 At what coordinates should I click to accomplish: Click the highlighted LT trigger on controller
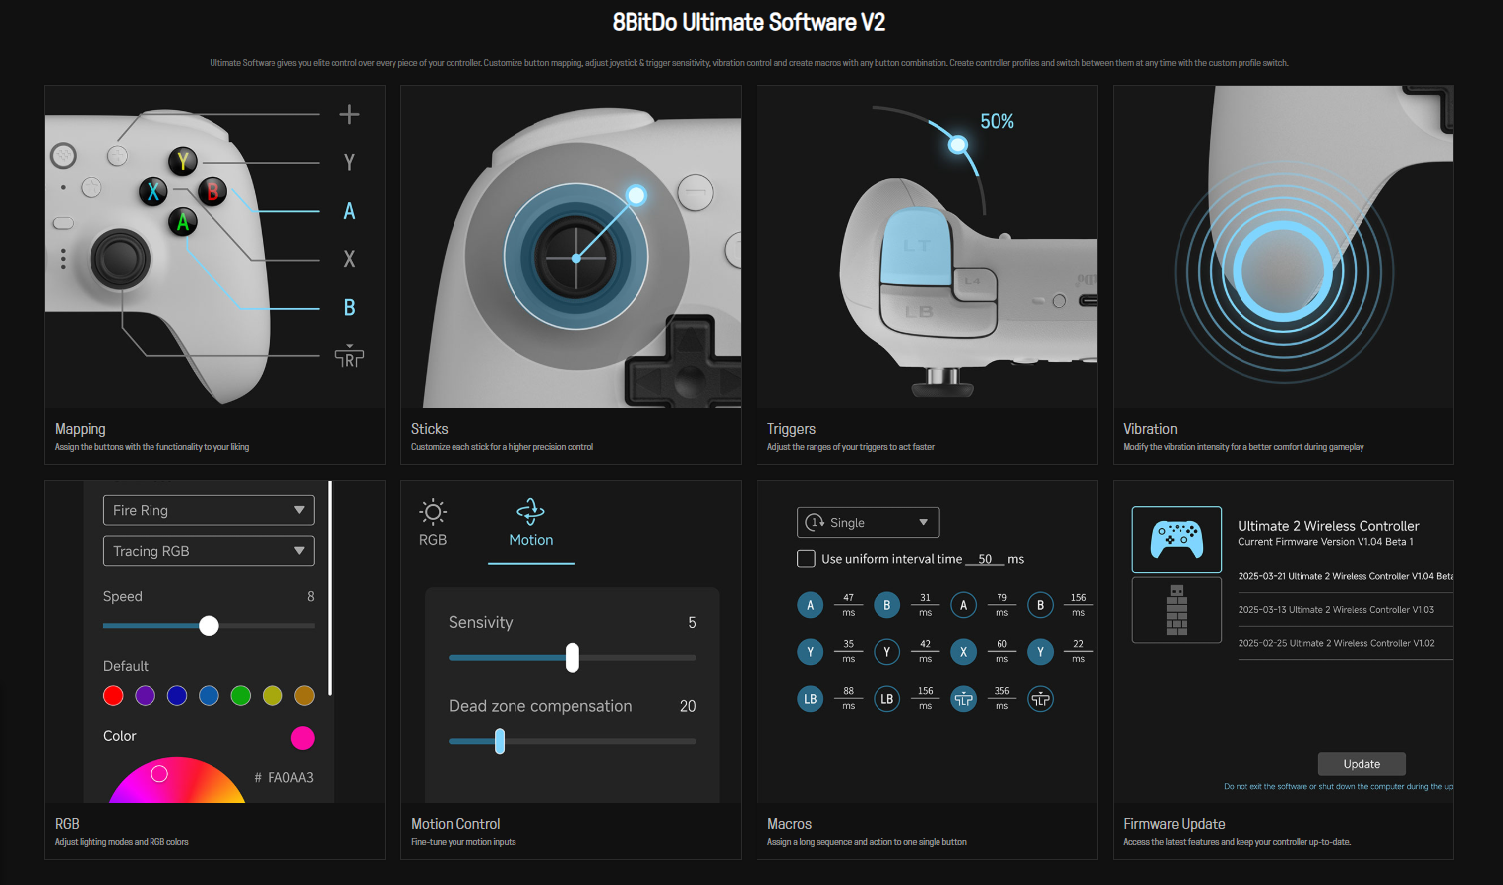coord(917,246)
